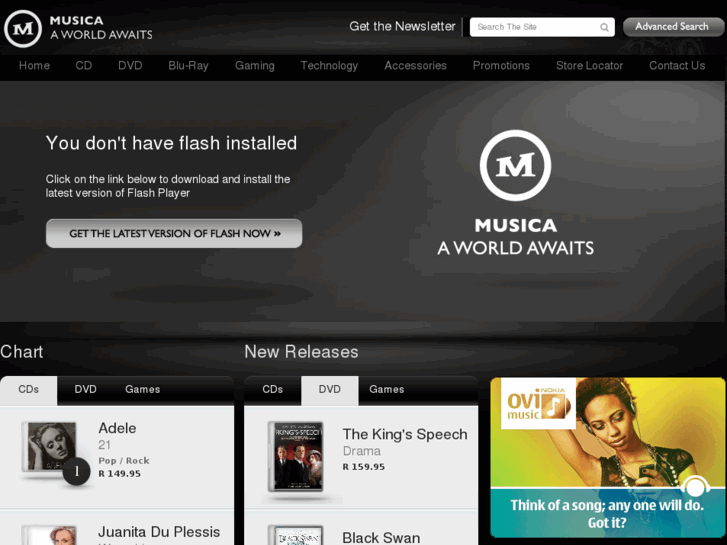Open the Gaming section
Image resolution: width=727 pixels, height=545 pixels.
(x=255, y=65)
